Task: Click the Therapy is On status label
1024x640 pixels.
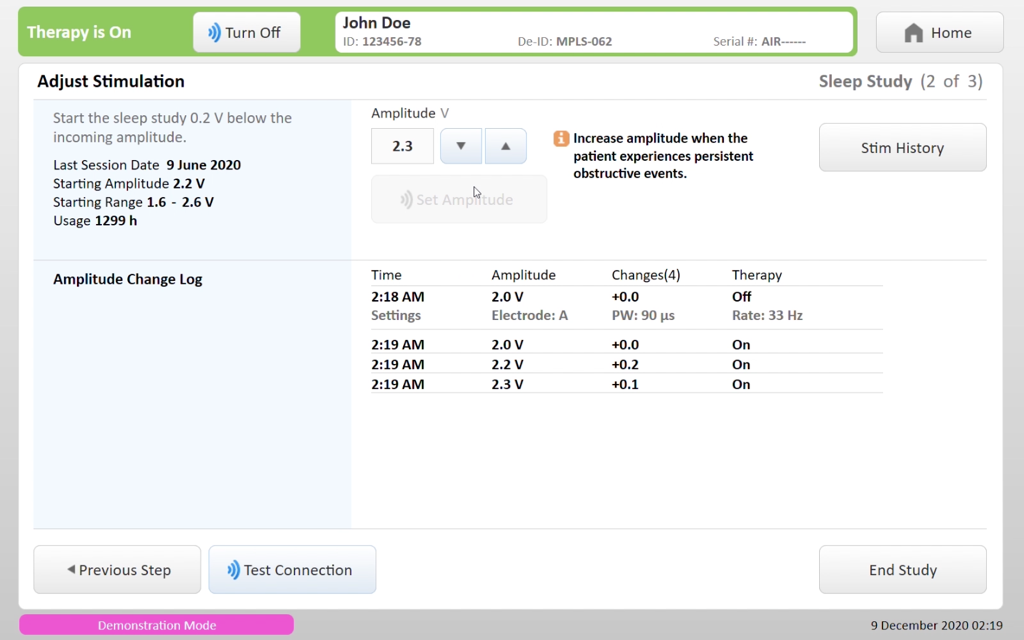Action: pos(79,33)
